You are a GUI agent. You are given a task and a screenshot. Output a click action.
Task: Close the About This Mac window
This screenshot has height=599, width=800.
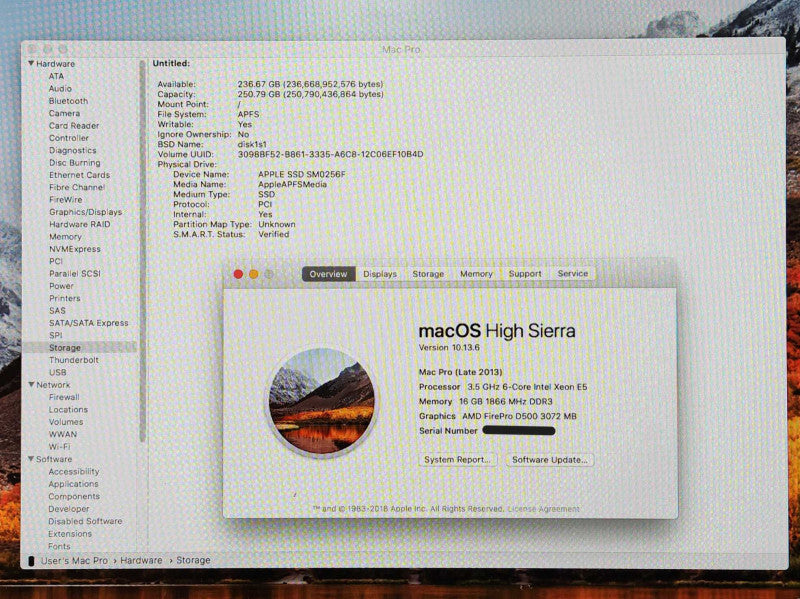point(238,274)
